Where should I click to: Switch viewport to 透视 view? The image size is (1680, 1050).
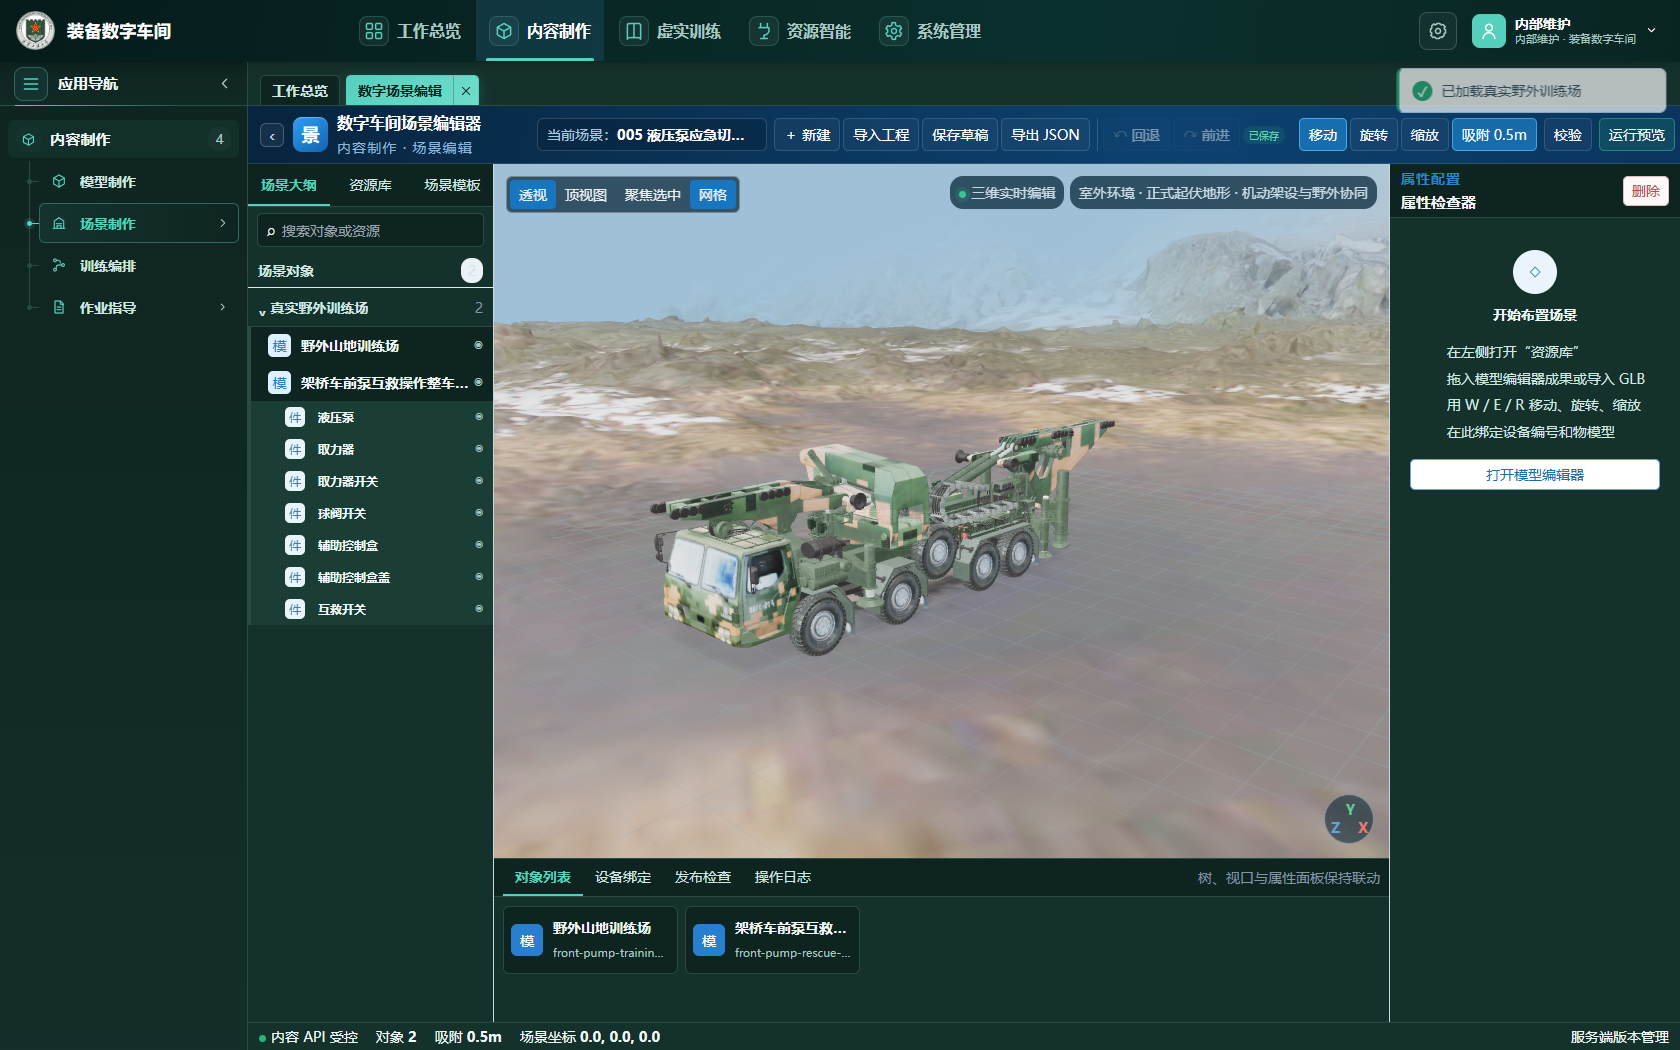coord(533,195)
